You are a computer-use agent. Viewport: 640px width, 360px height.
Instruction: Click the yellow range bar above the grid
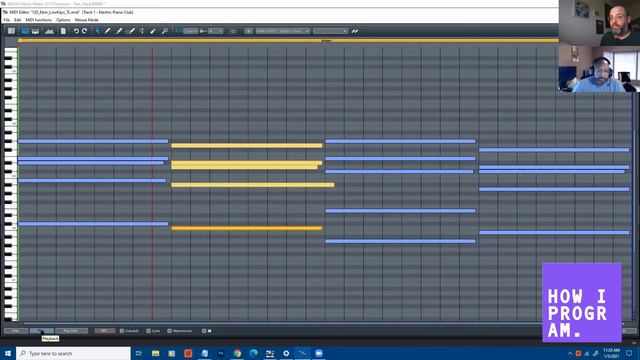(x=288, y=40)
